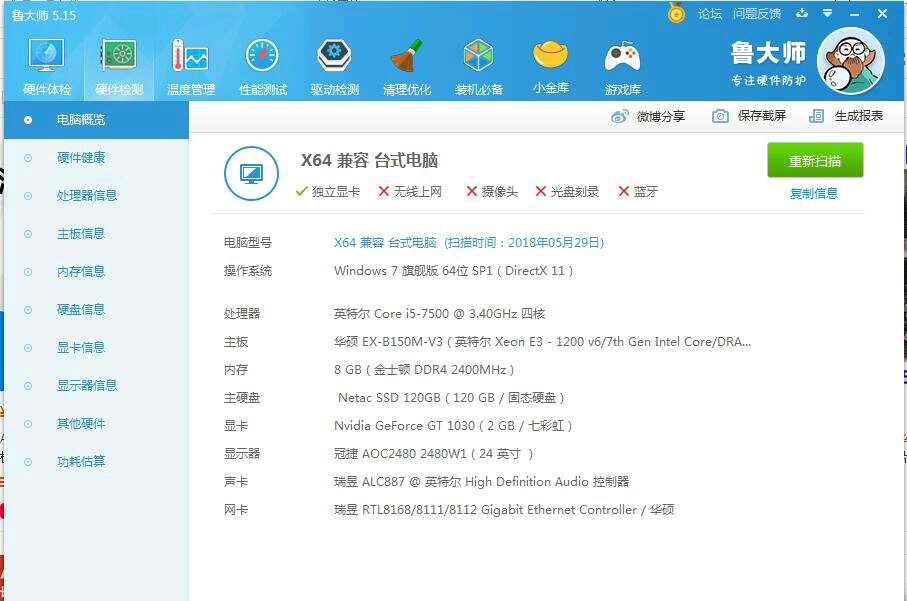
Task: Open 小金库 gold ingot icon
Action: pyautogui.click(x=551, y=67)
